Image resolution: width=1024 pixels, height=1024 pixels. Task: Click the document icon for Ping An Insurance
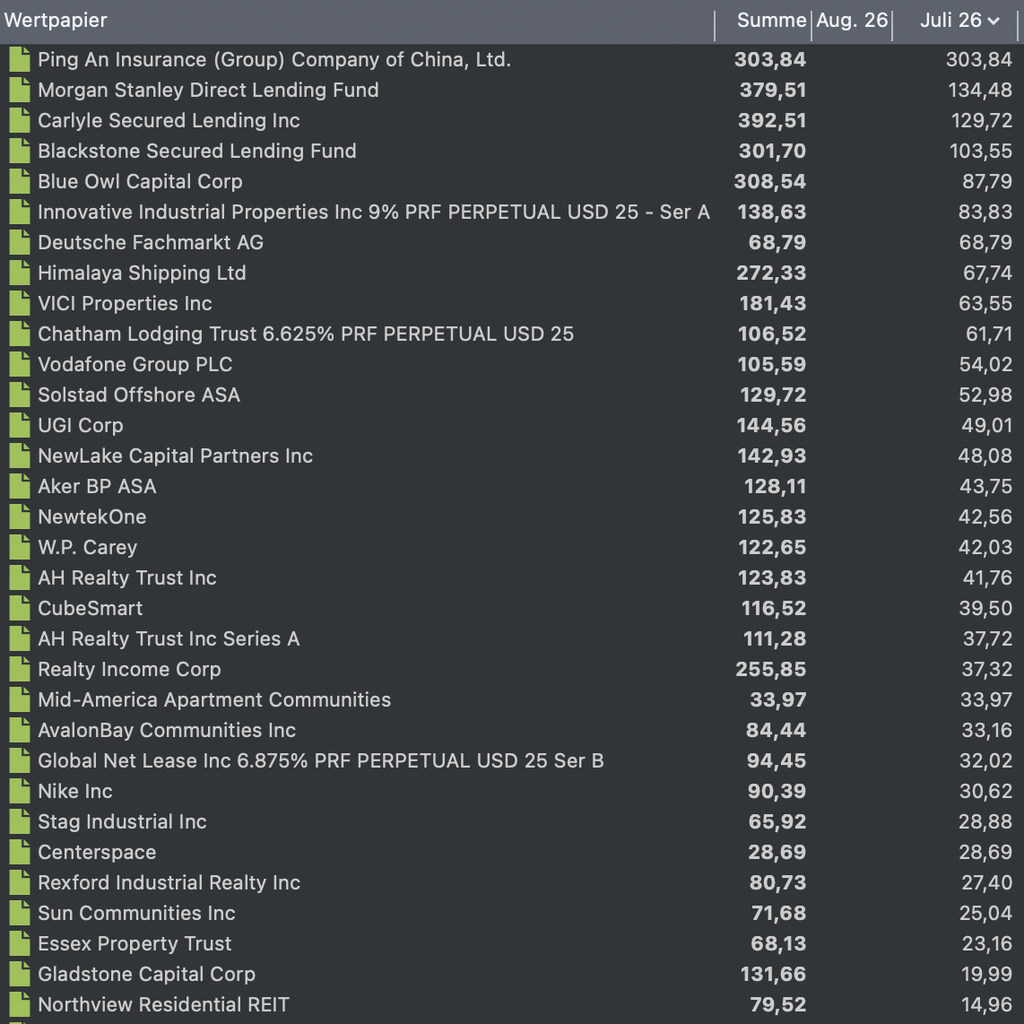click(20, 59)
